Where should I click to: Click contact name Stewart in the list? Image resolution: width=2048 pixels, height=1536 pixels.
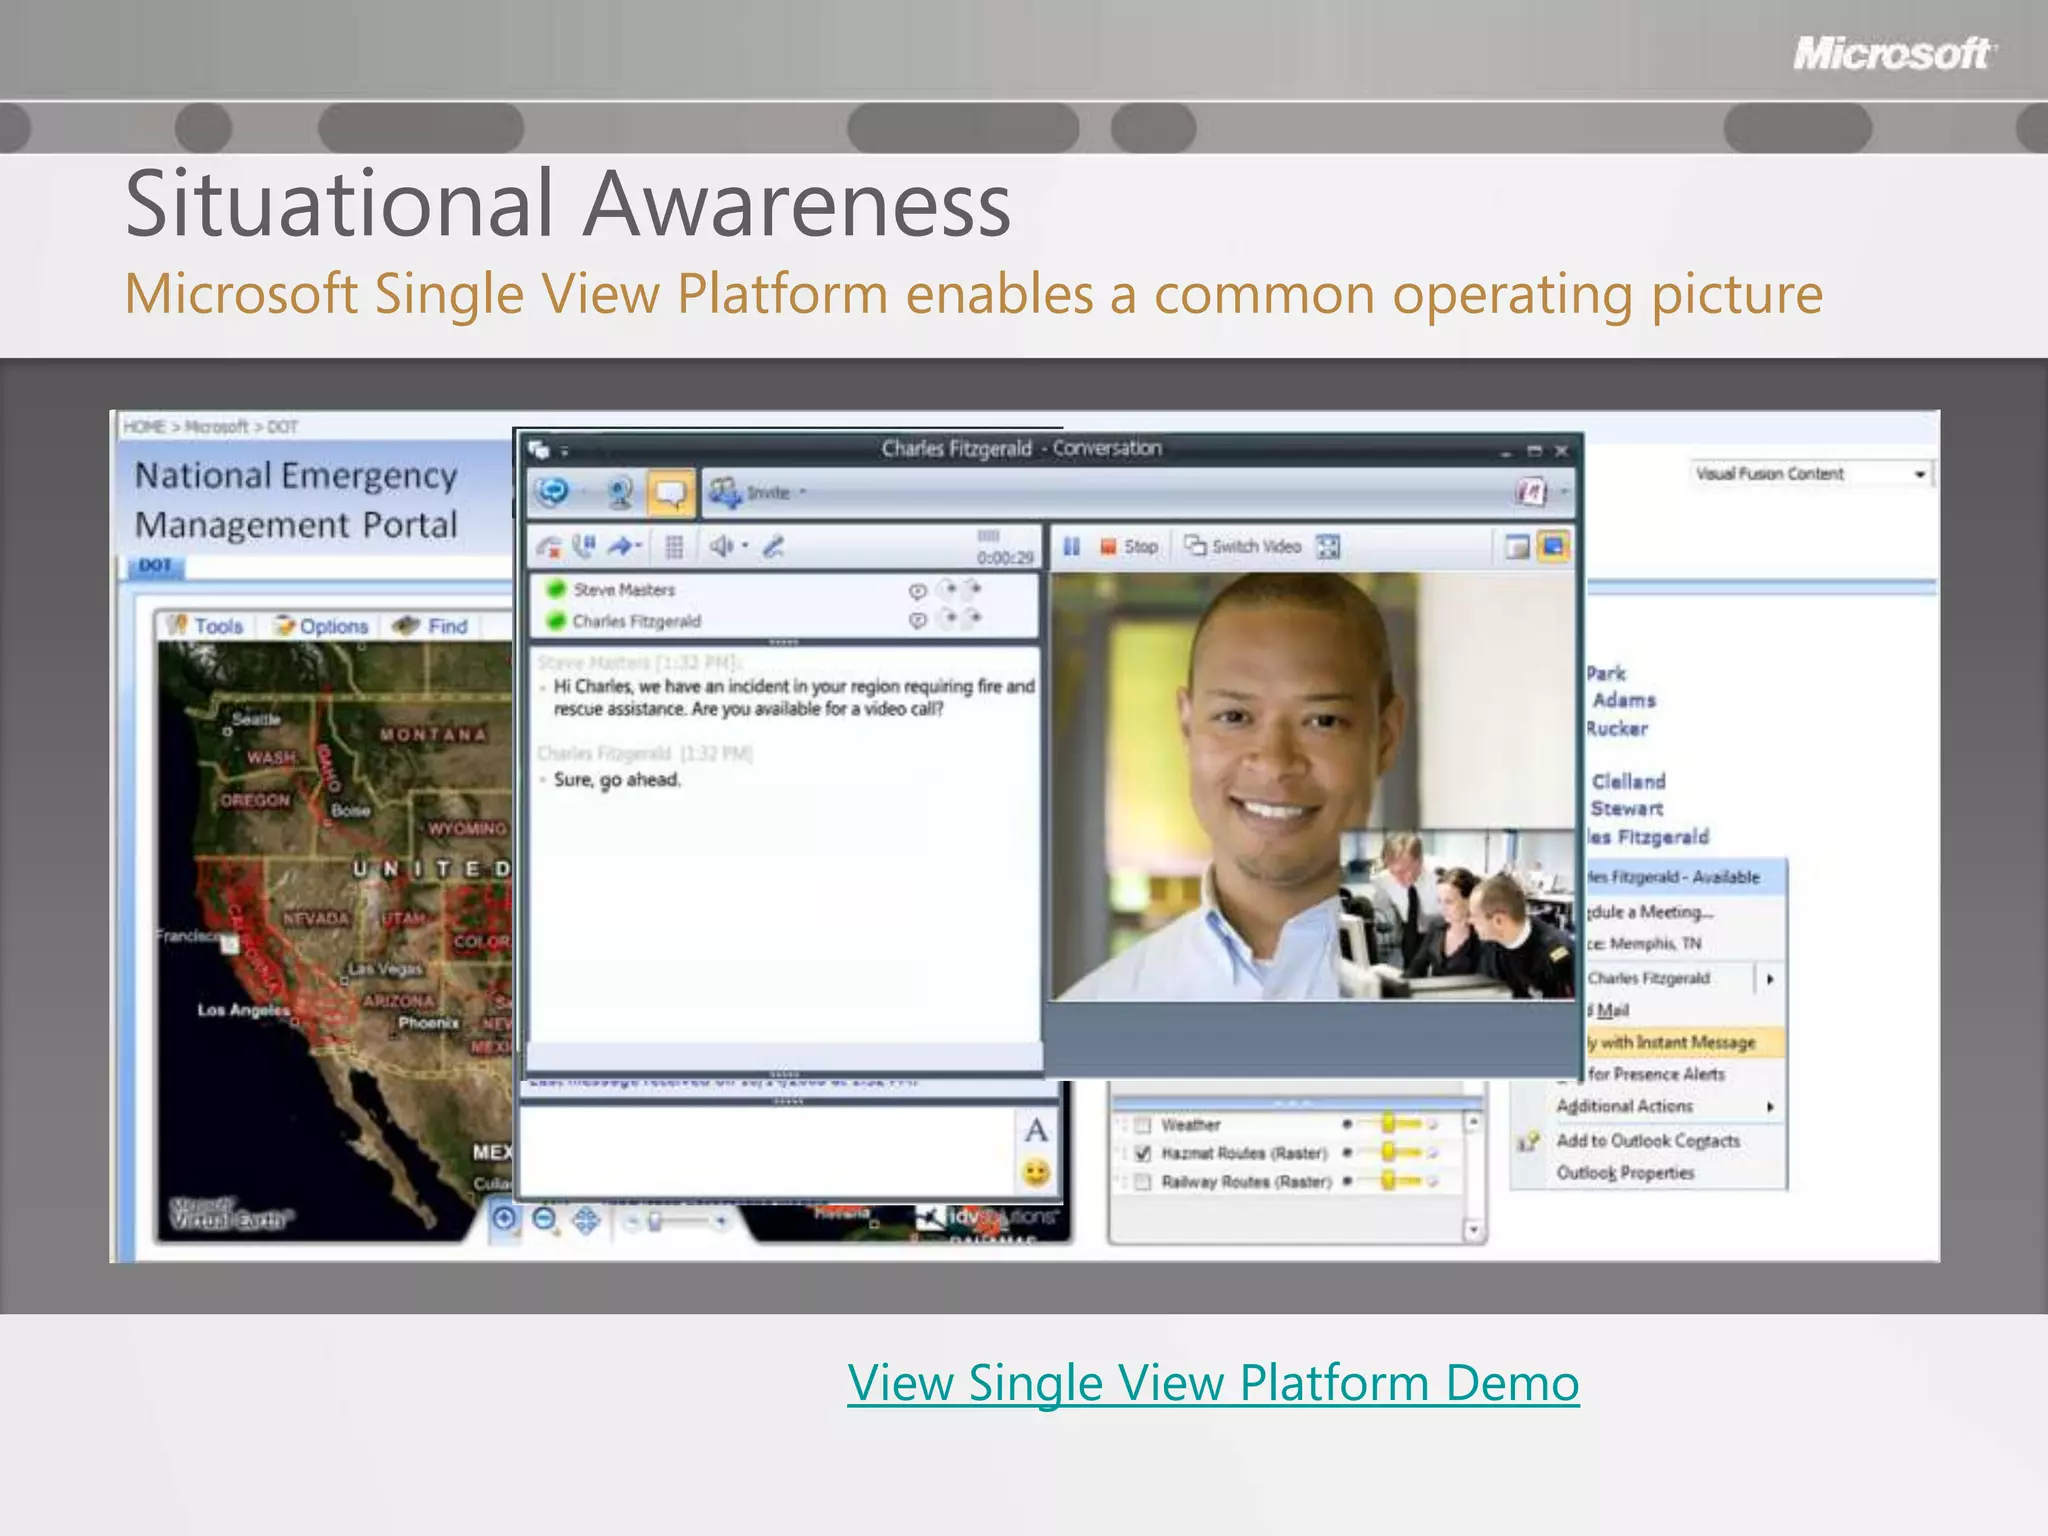coord(1627,808)
